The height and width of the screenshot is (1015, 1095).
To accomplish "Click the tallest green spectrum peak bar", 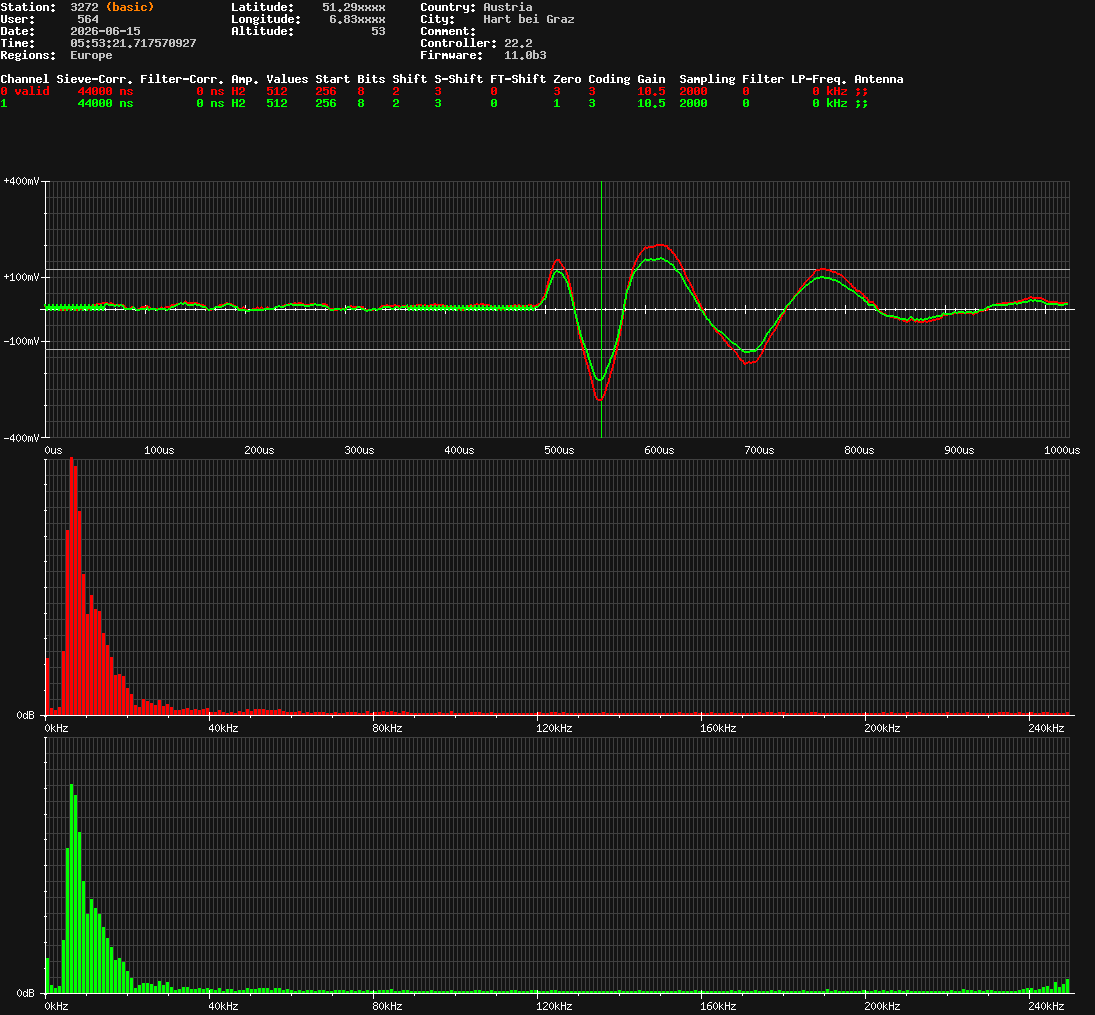I will 71,889.
